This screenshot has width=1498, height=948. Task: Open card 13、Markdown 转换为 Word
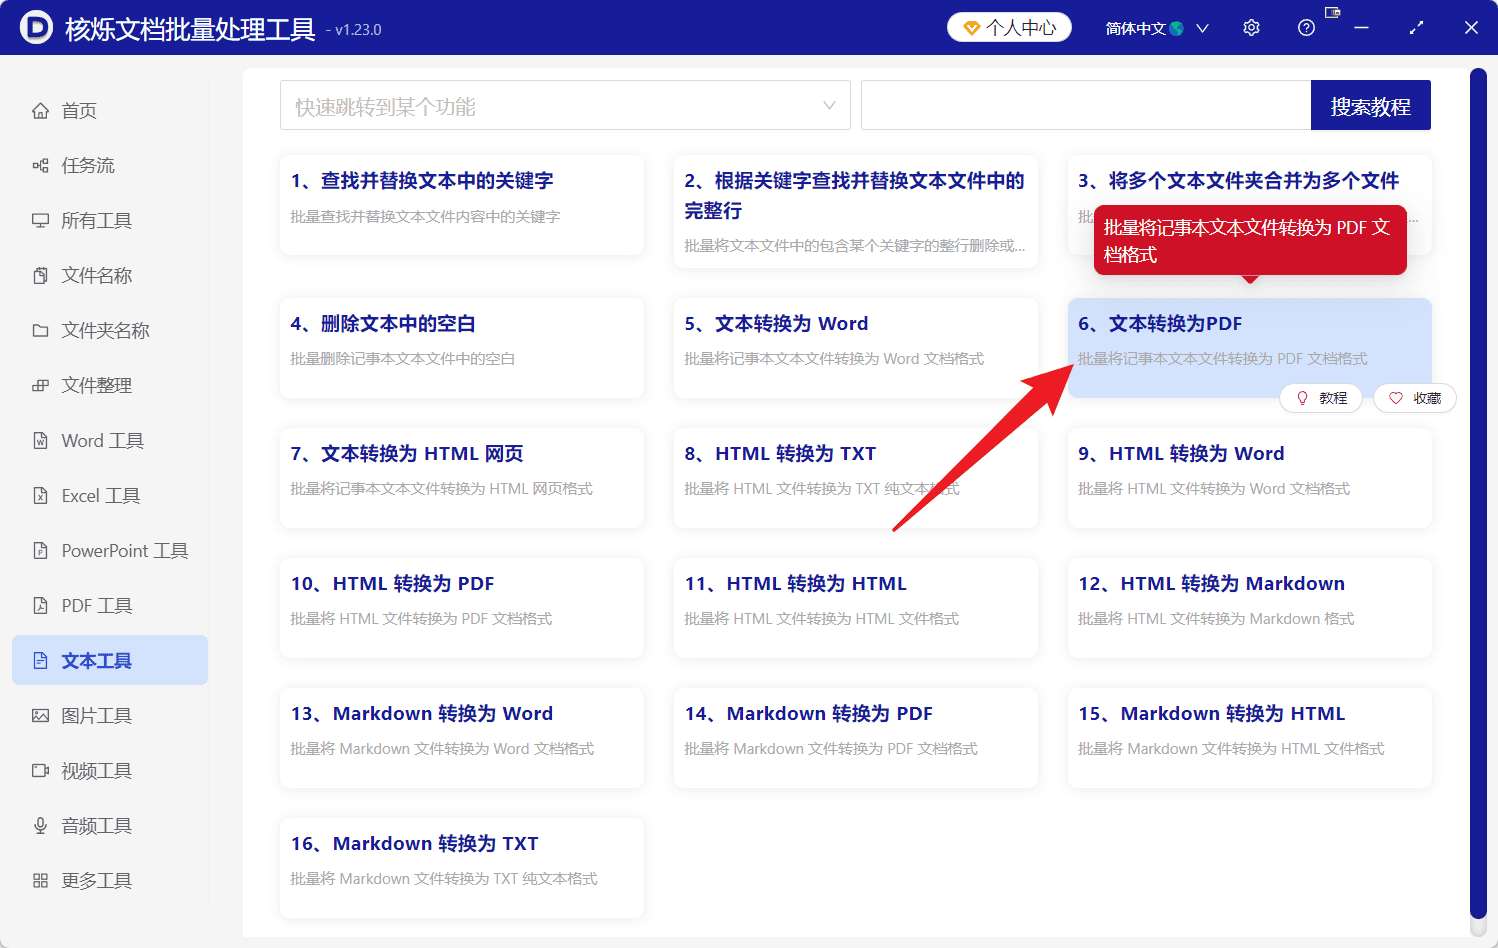(x=462, y=738)
